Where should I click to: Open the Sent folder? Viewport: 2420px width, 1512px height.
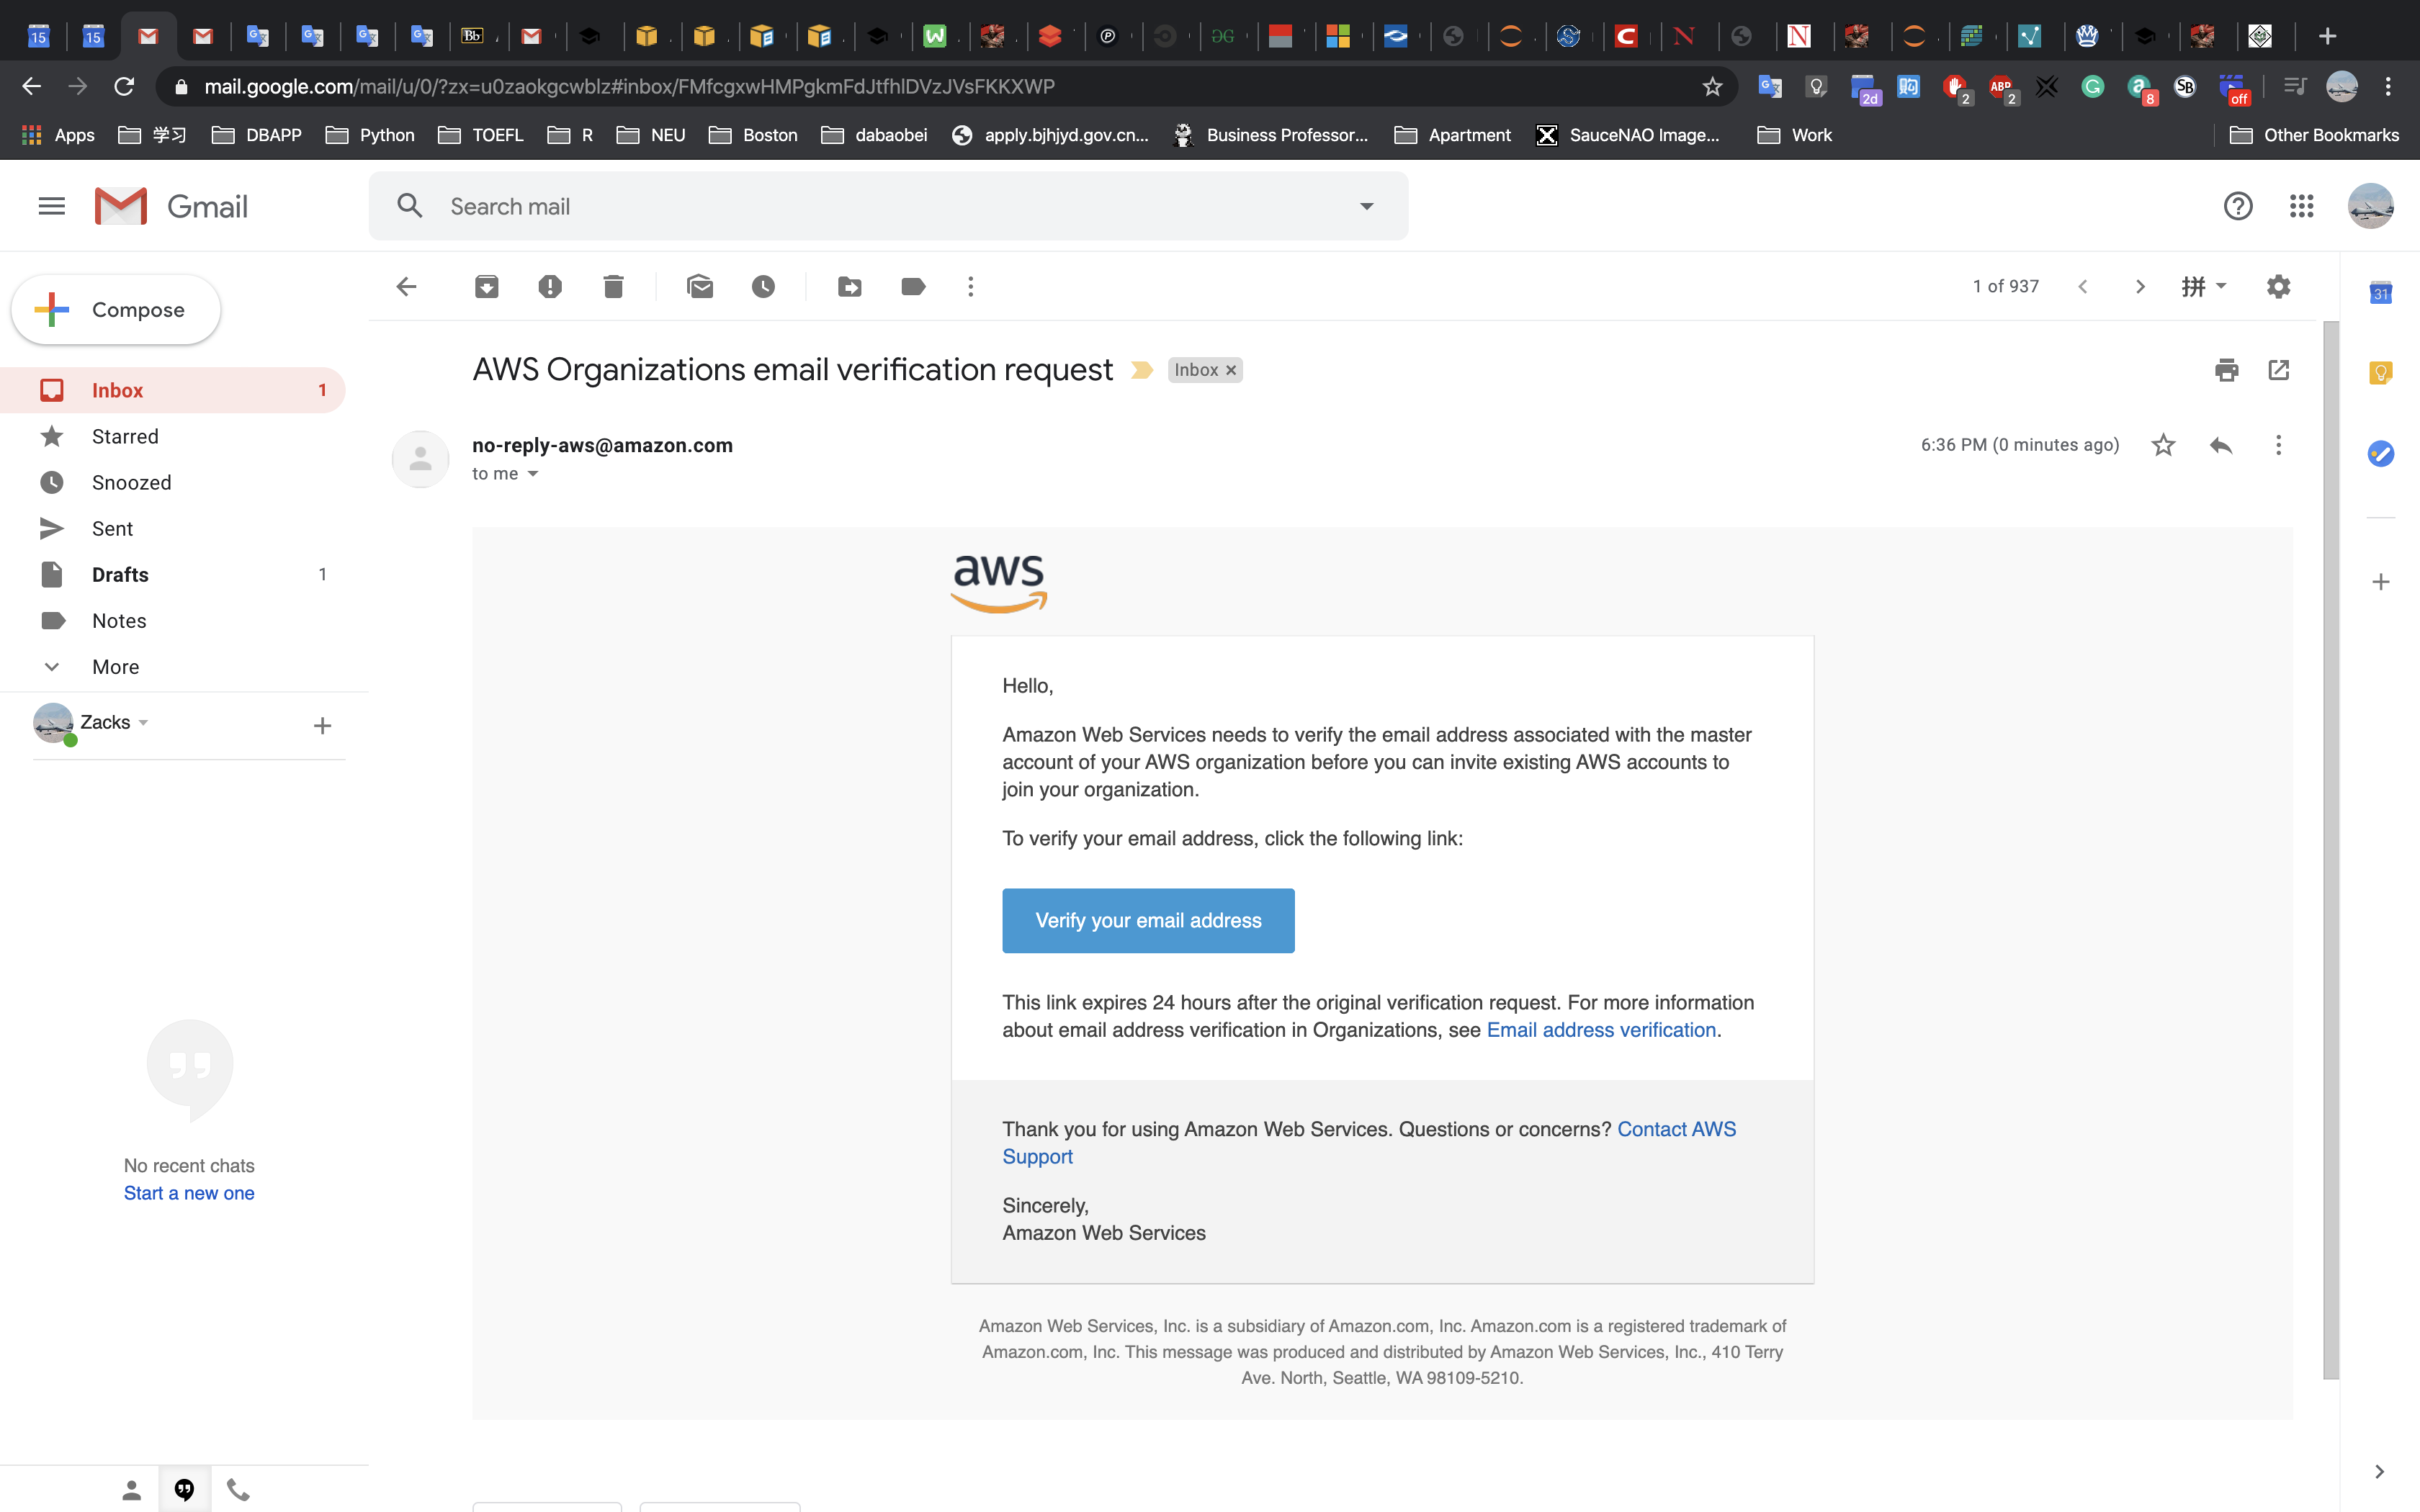tap(112, 528)
